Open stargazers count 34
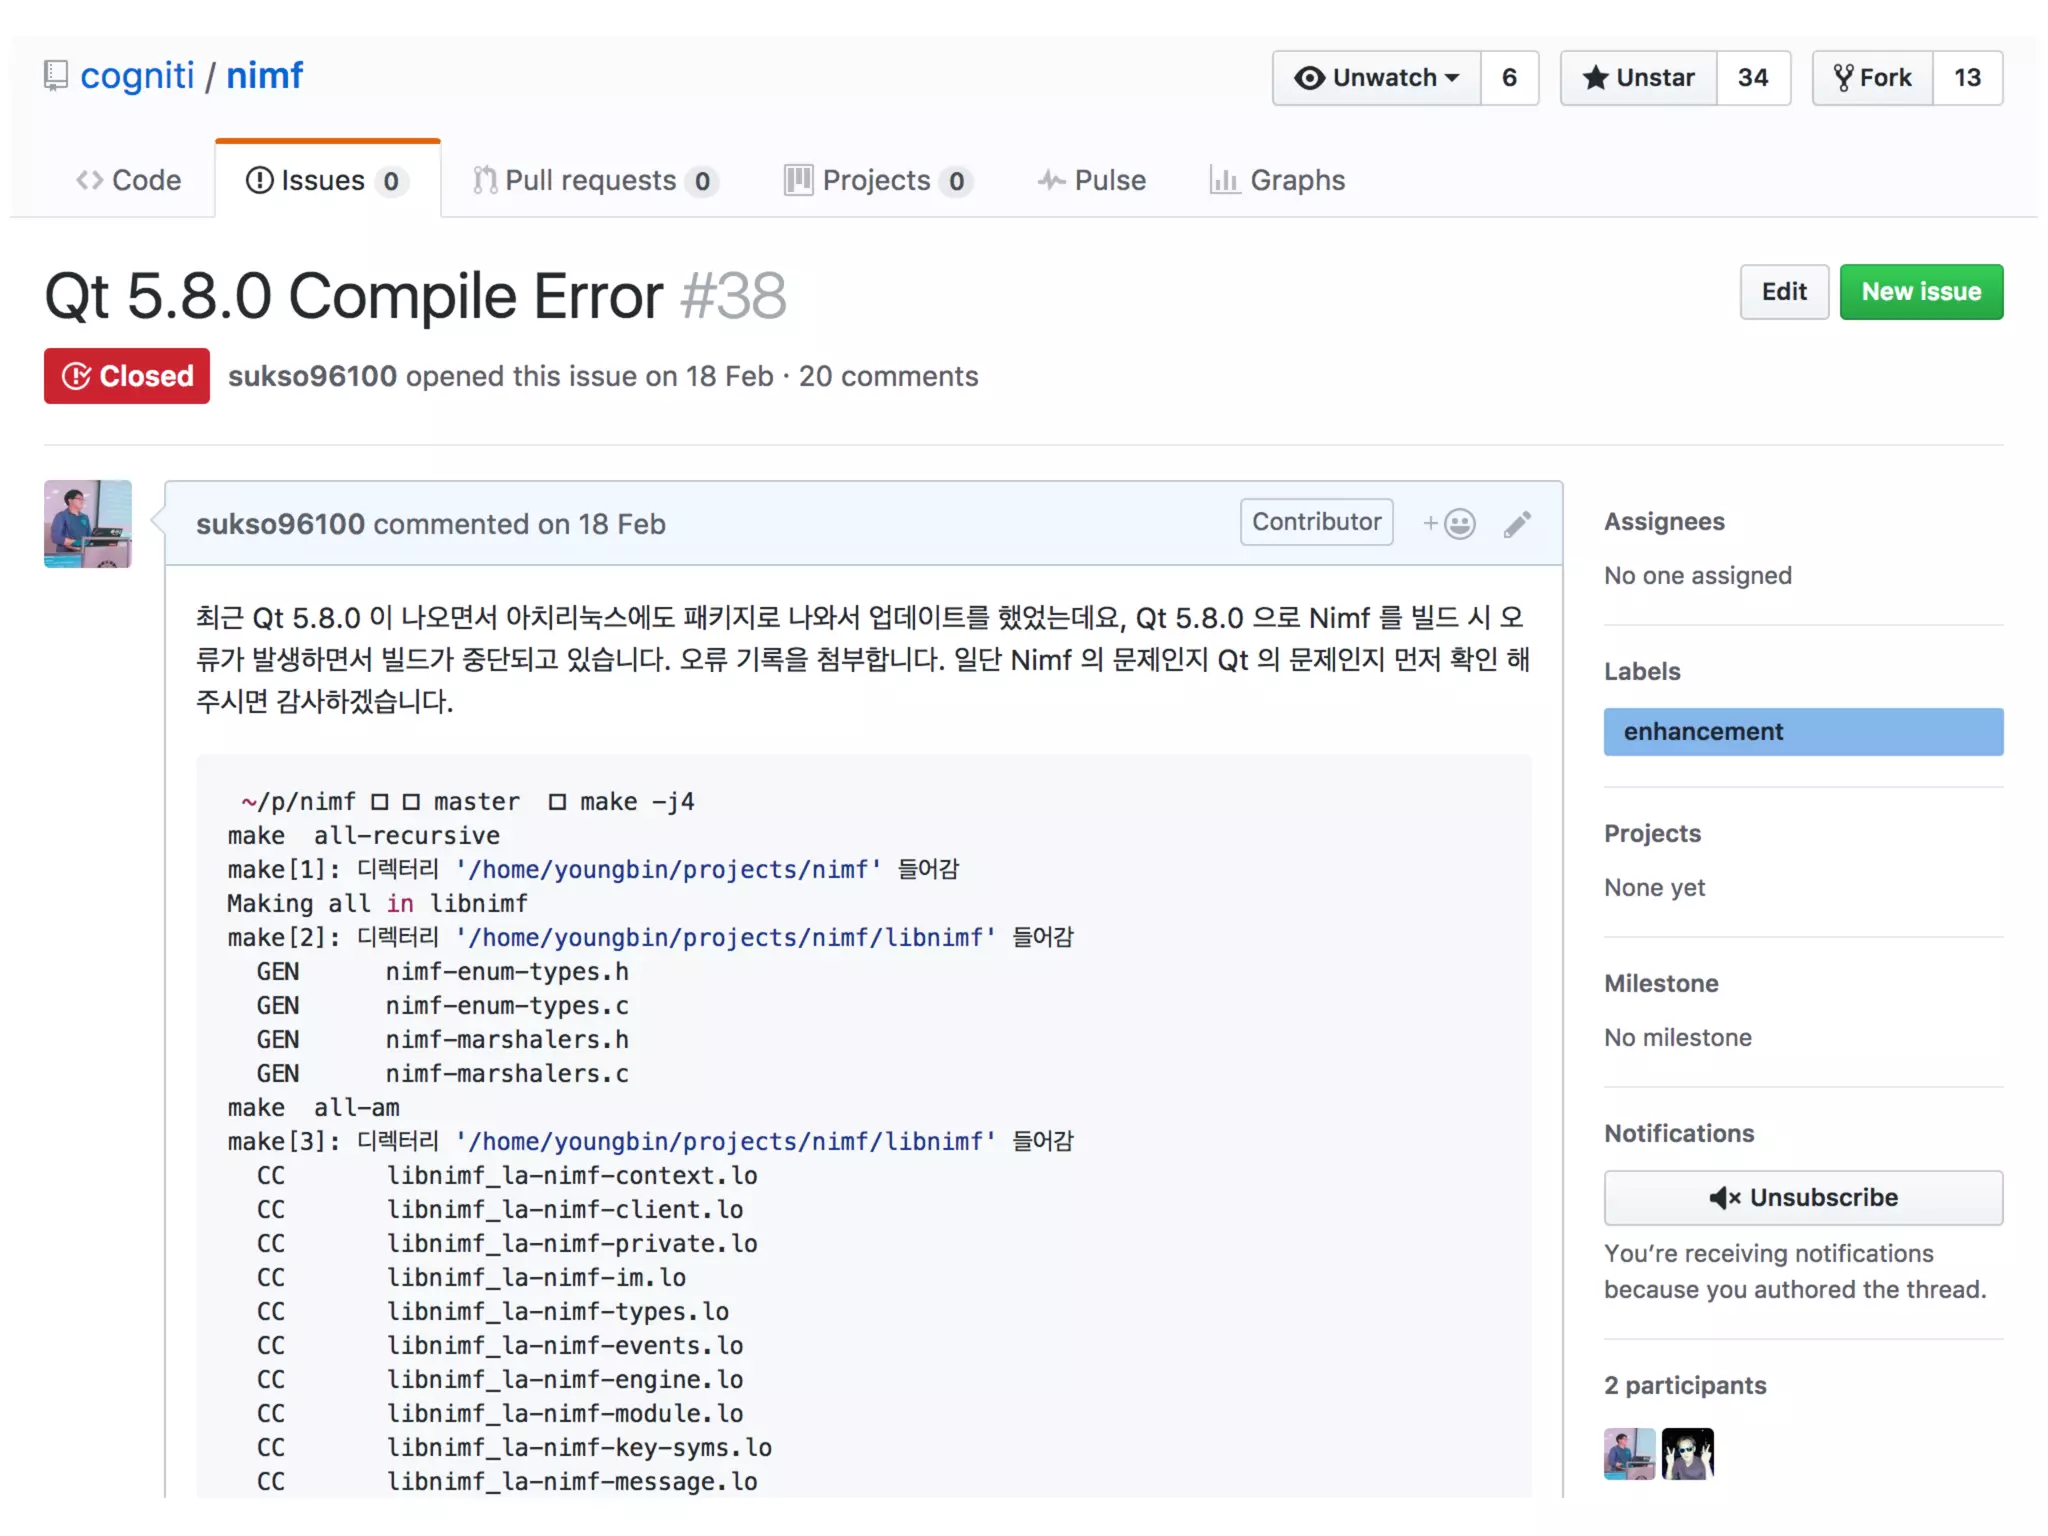The height and width of the screenshot is (1536, 2048). 1752,78
